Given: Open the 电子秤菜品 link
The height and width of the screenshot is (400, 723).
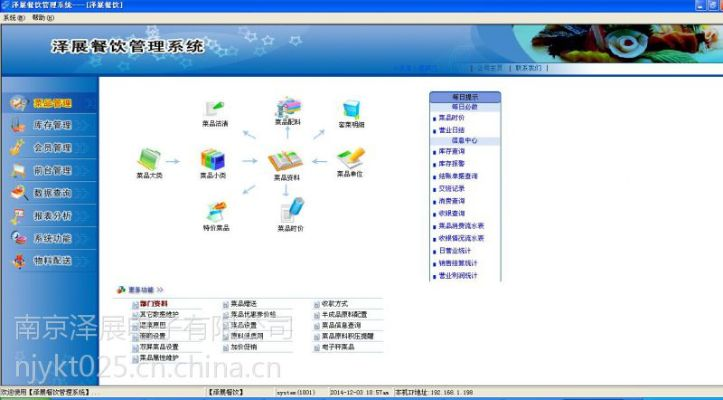Looking at the screenshot, I should [338, 347].
